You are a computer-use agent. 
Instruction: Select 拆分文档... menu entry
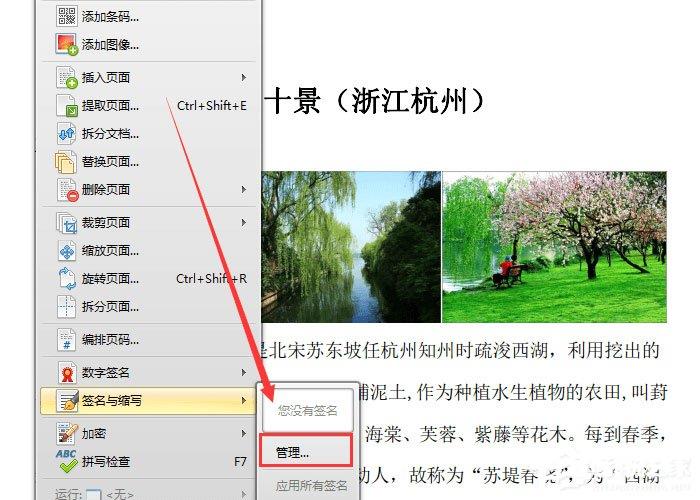click(x=147, y=133)
